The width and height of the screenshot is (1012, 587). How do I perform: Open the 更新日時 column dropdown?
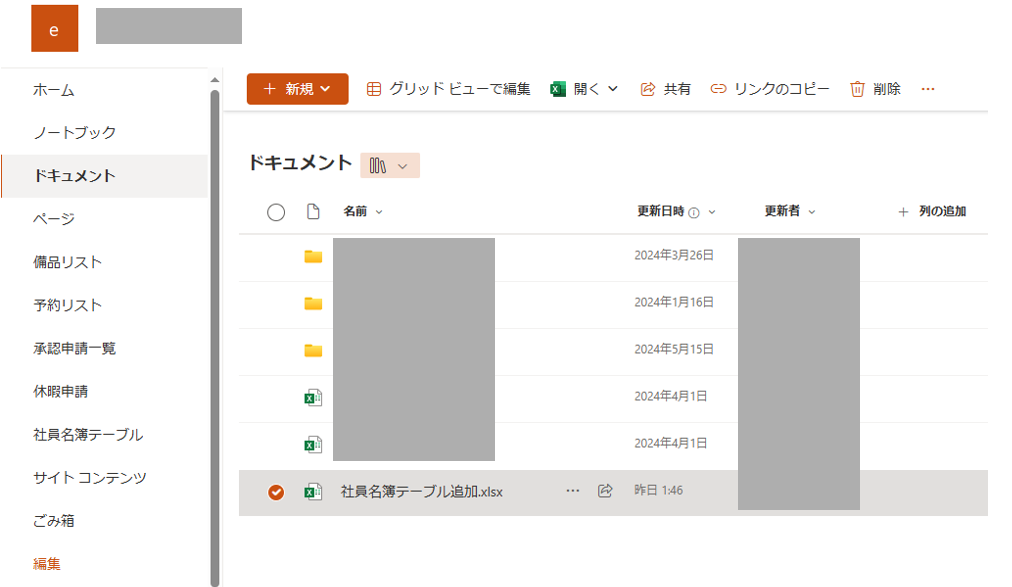point(712,212)
